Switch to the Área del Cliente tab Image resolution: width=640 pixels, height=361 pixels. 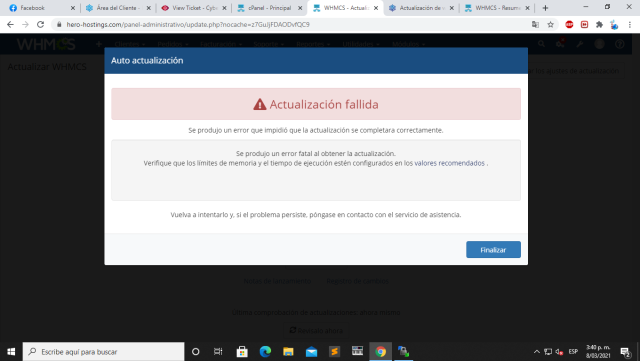coord(118,8)
